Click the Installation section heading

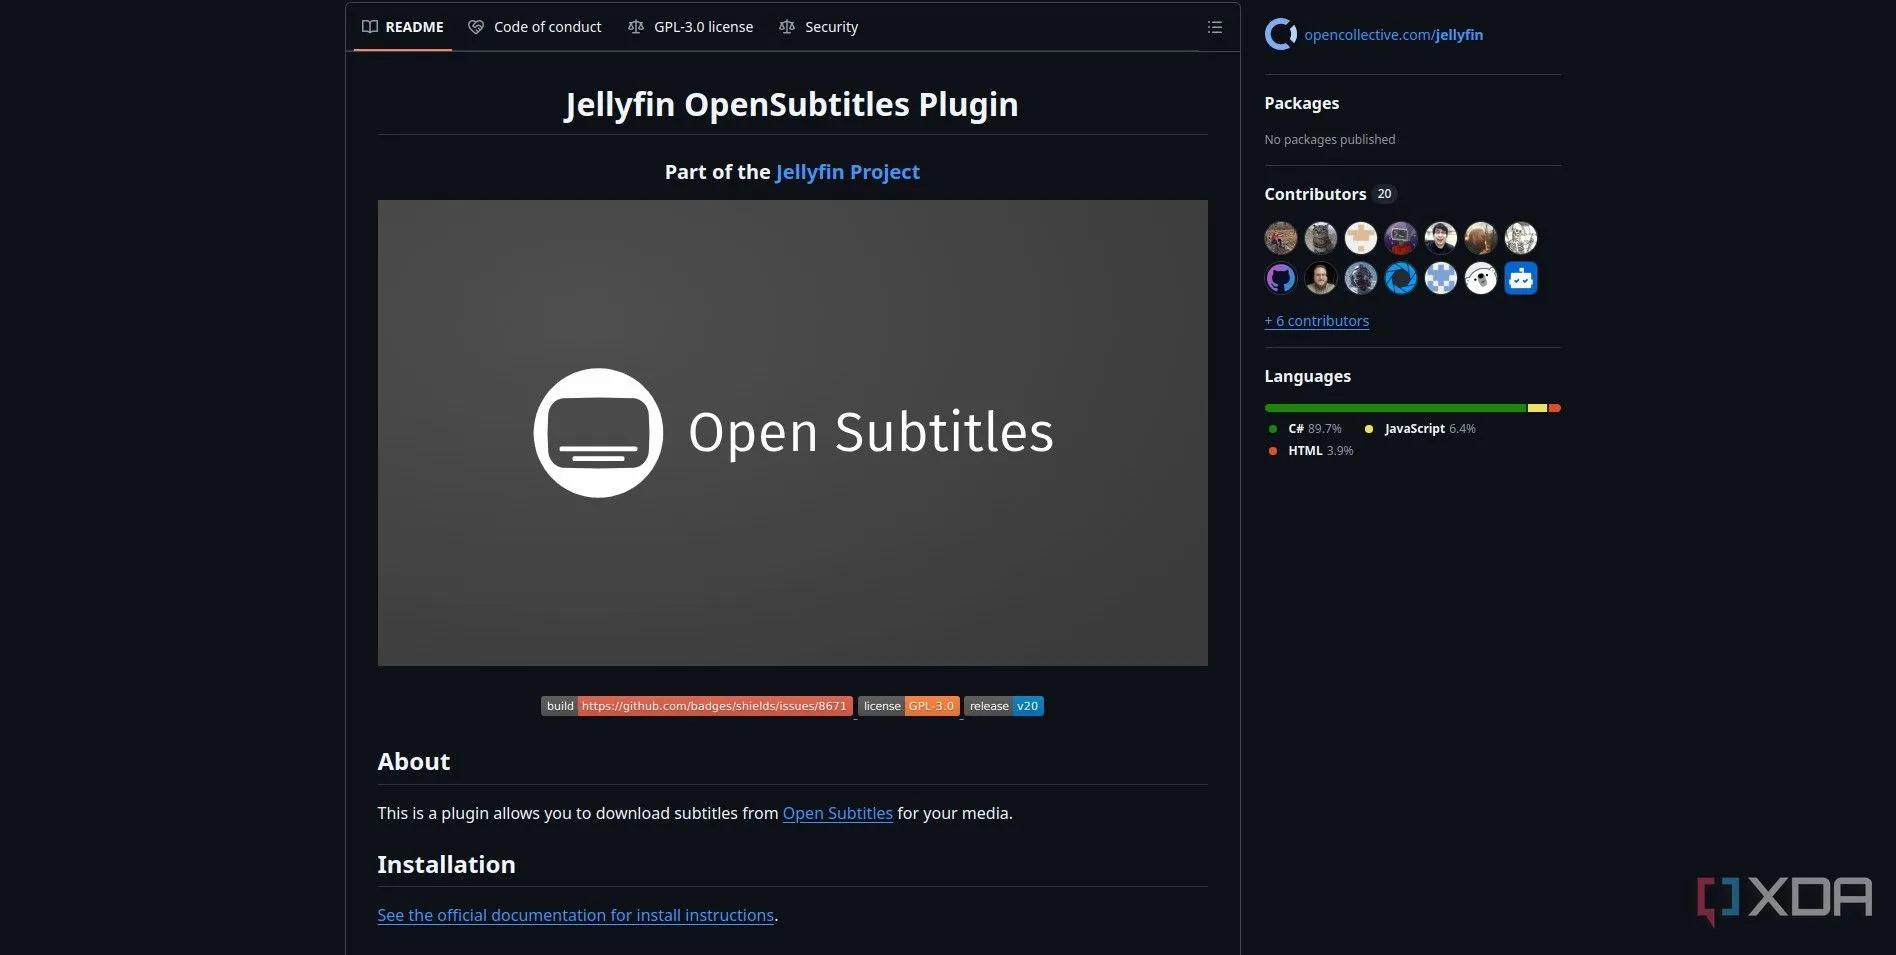446,865
